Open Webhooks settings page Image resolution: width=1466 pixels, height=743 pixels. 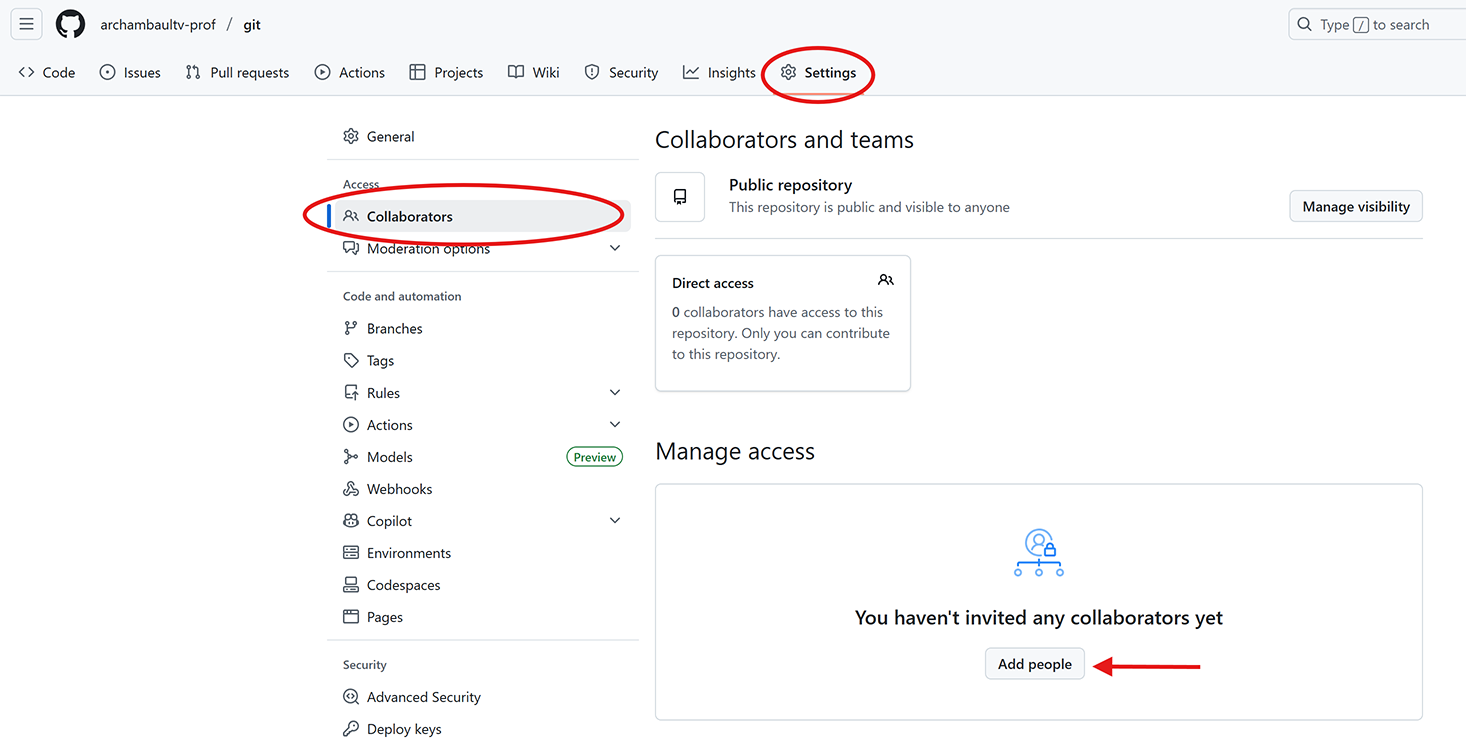[399, 489]
